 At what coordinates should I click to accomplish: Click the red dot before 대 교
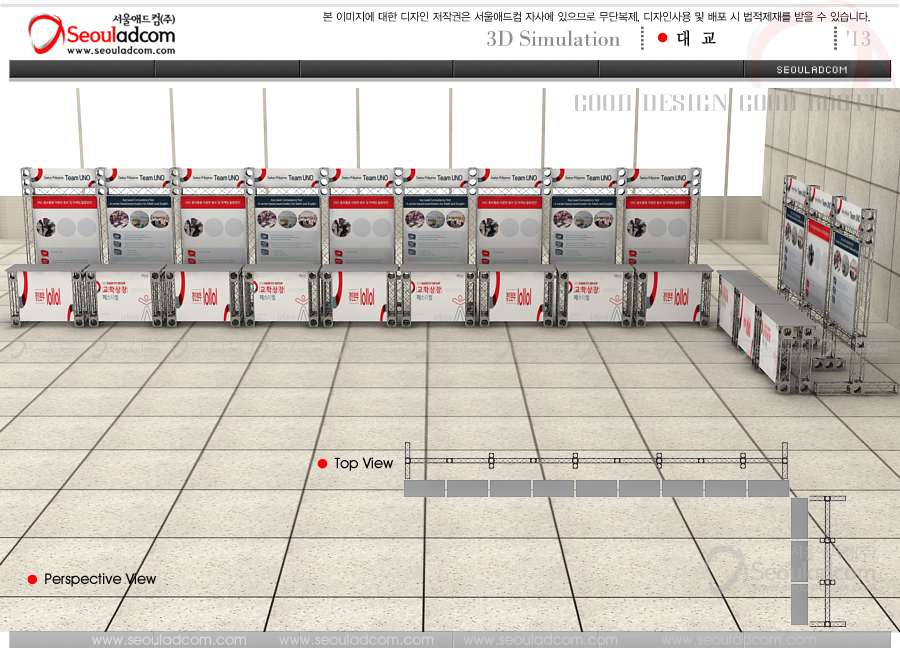[x=662, y=38]
